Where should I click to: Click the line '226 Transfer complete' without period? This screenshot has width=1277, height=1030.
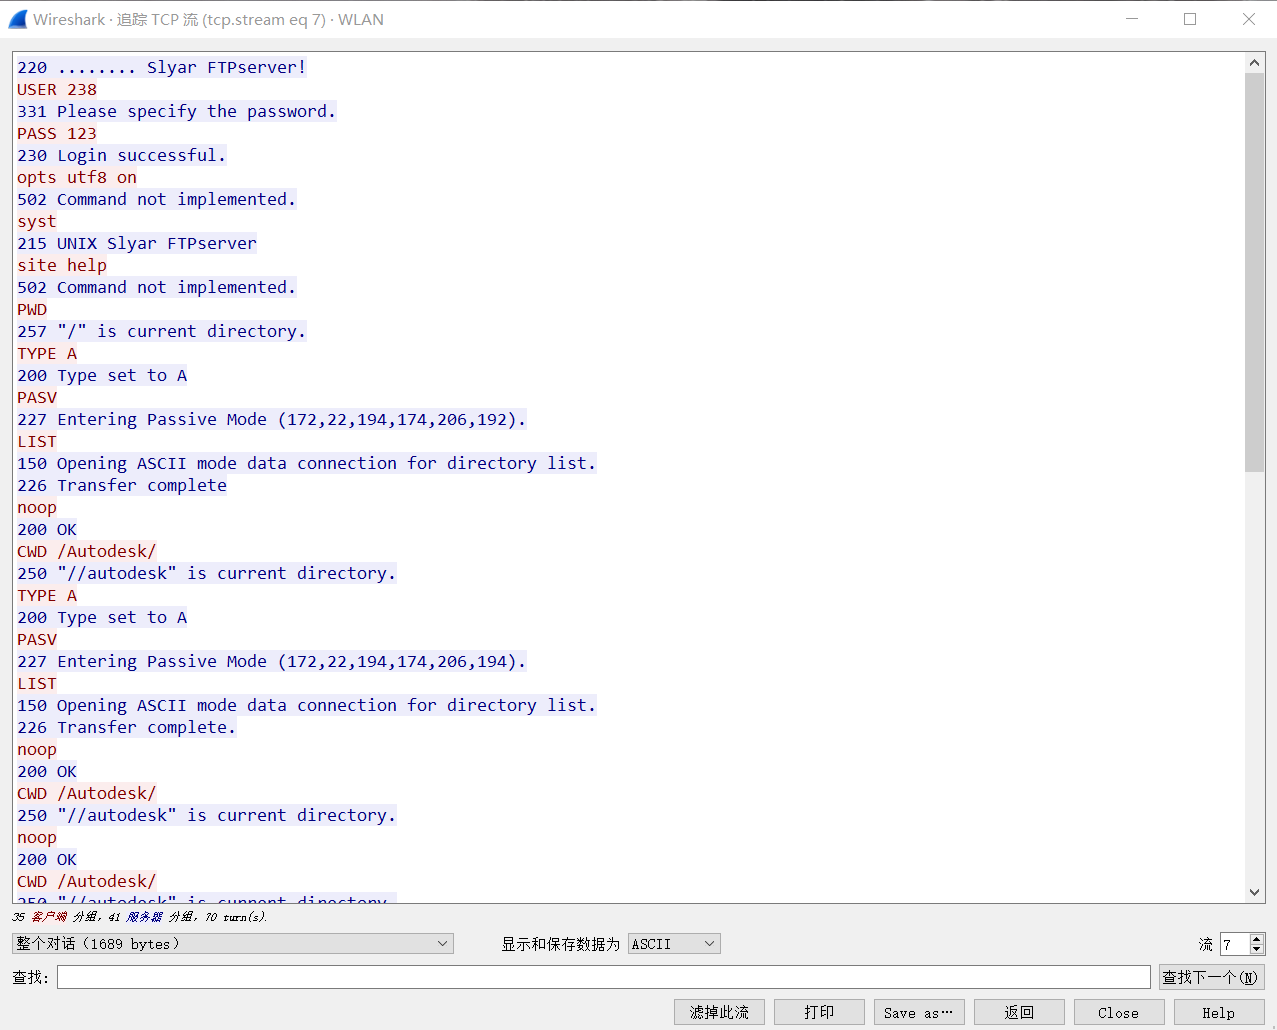pos(122,485)
